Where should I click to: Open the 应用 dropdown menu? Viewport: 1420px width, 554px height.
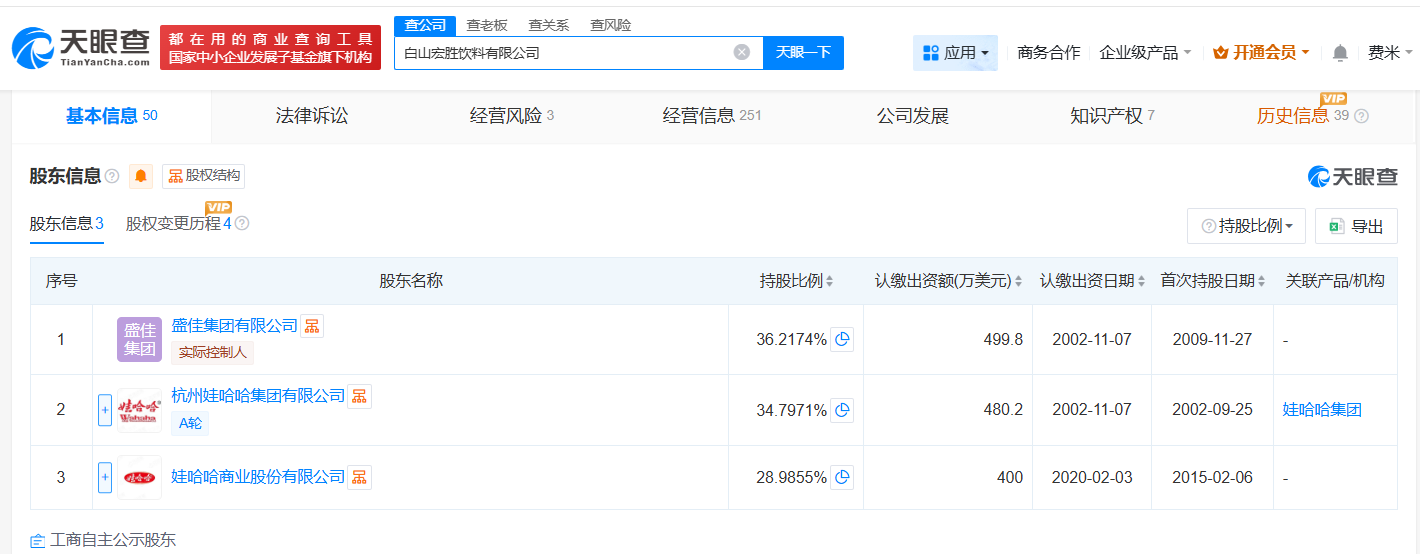[955, 53]
